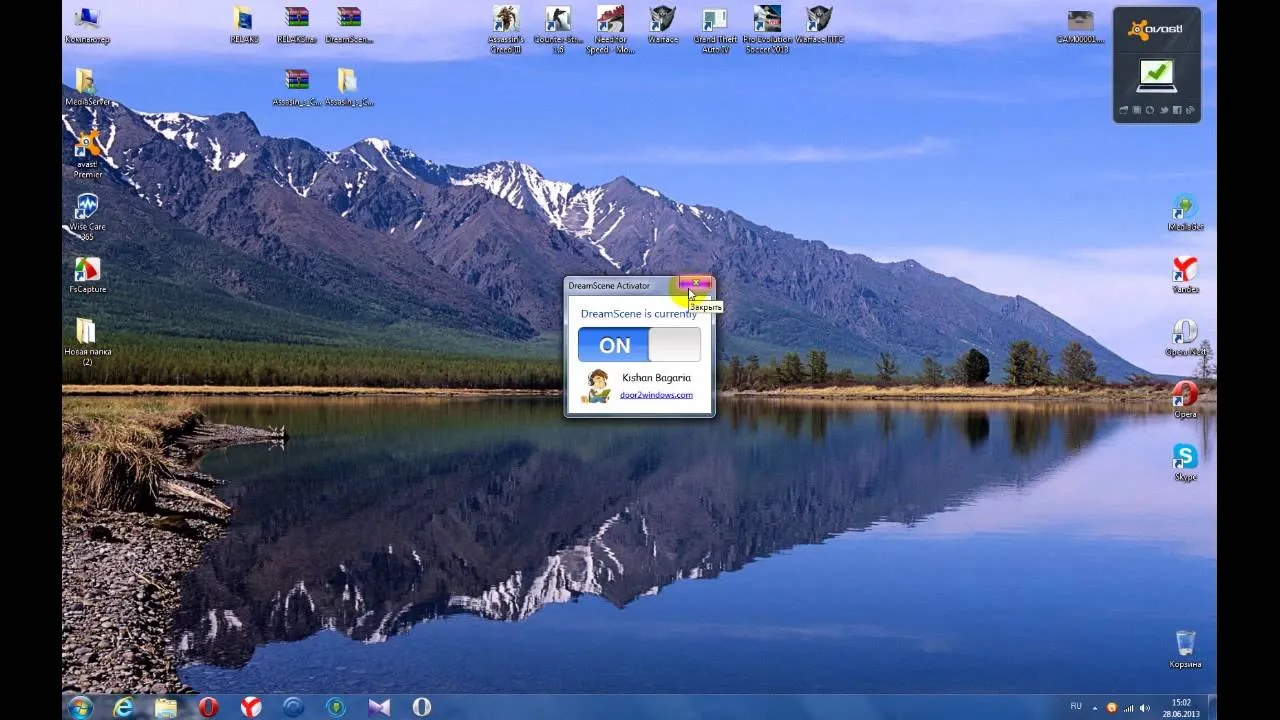Launch Assassin's Creed III shortcut
This screenshot has width=1280, height=720.
tap(506, 29)
